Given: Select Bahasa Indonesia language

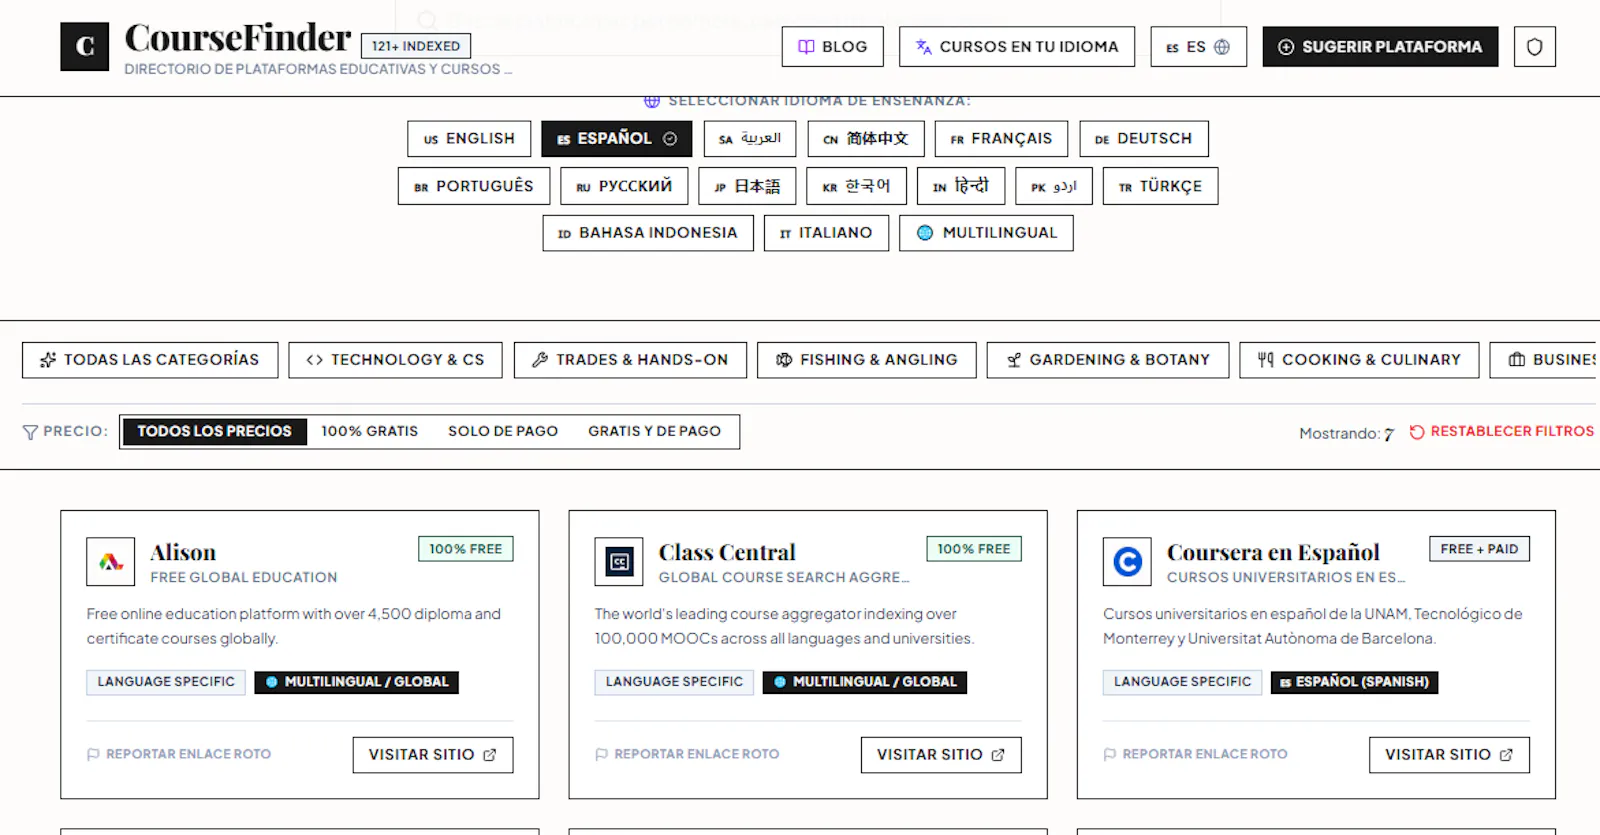Looking at the screenshot, I should click(648, 233).
